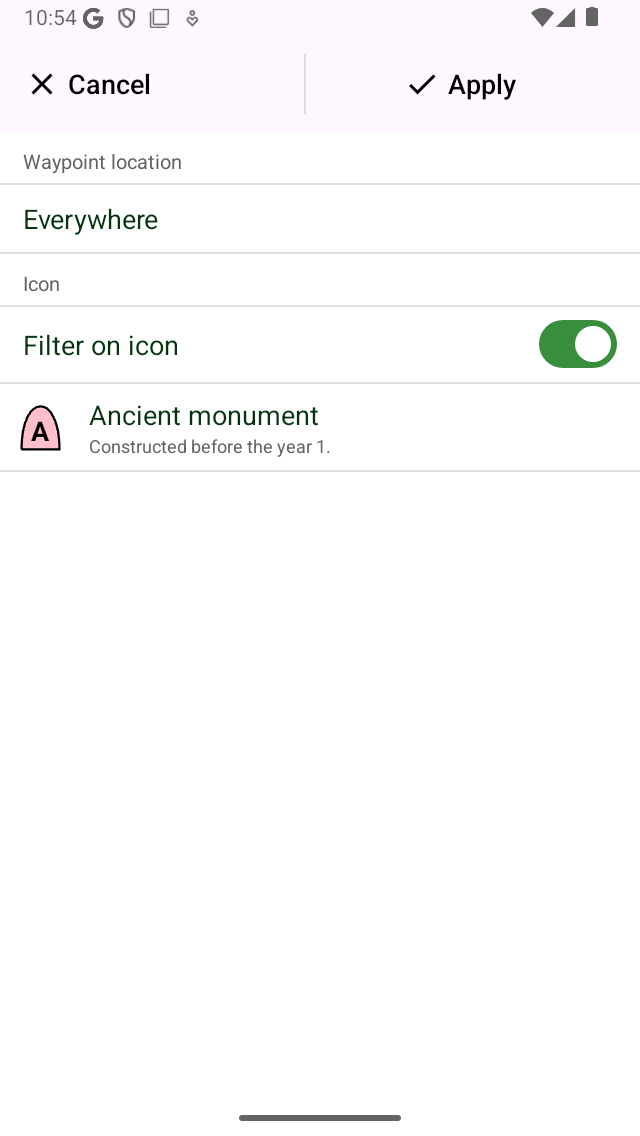Tap the Filter on icon label
The width and height of the screenshot is (640, 1136).
(101, 346)
